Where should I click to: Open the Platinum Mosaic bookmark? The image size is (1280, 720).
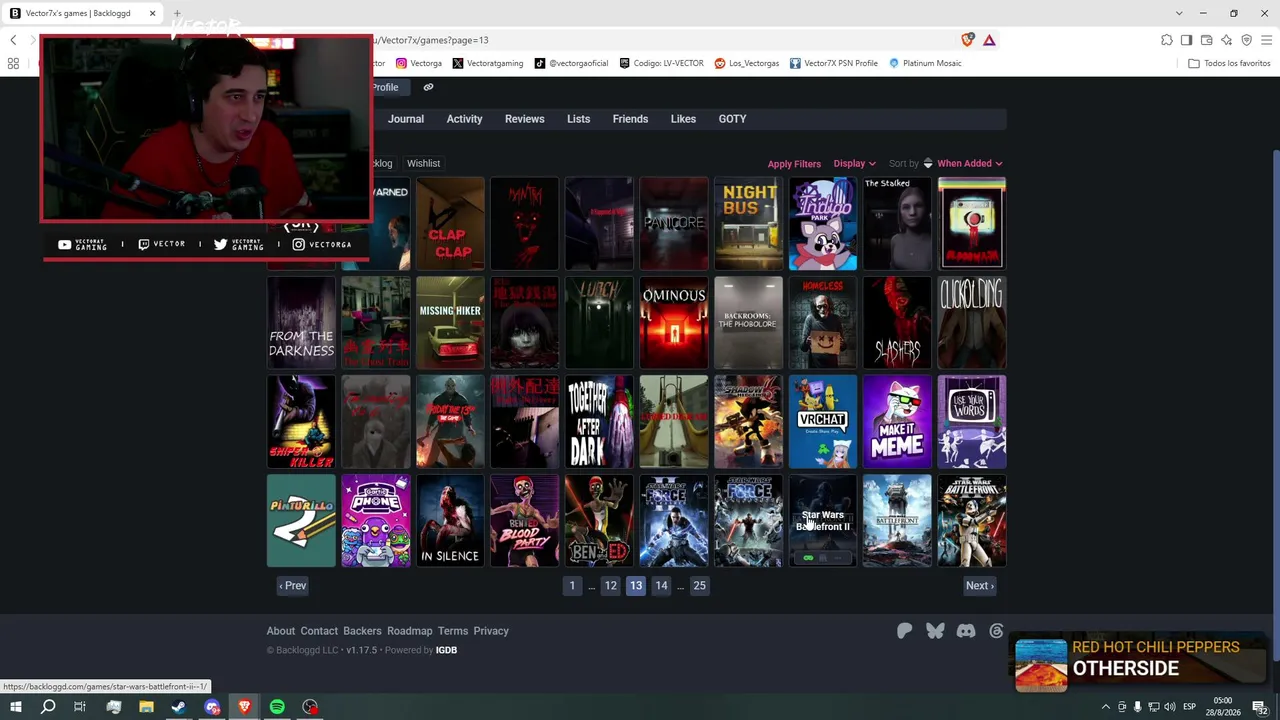click(x=925, y=63)
